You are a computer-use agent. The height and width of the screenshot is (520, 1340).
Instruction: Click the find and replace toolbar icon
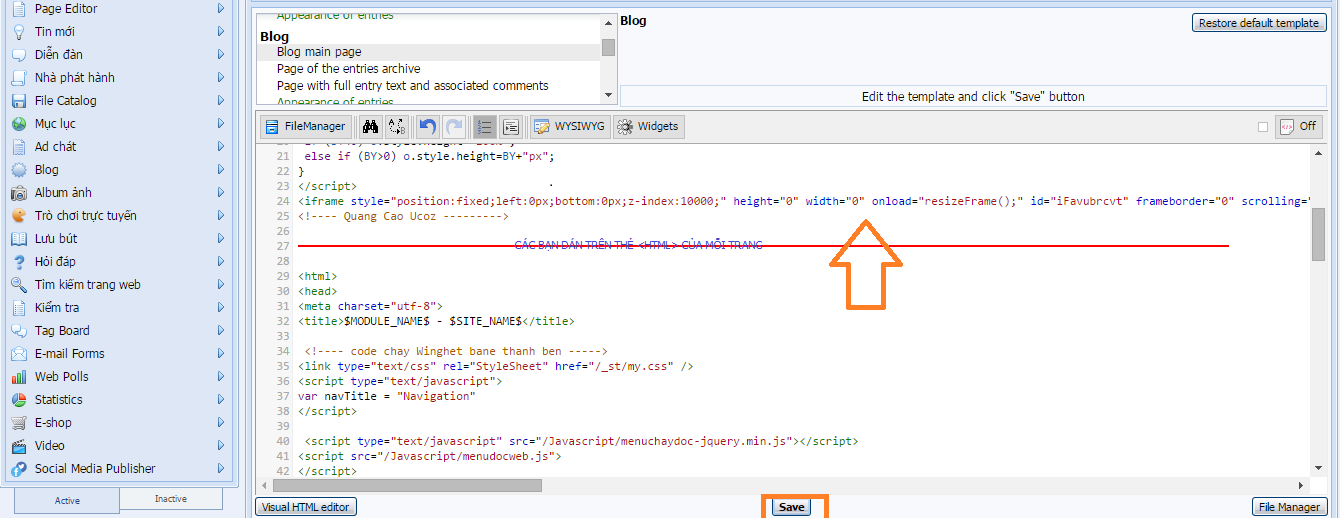tap(396, 127)
